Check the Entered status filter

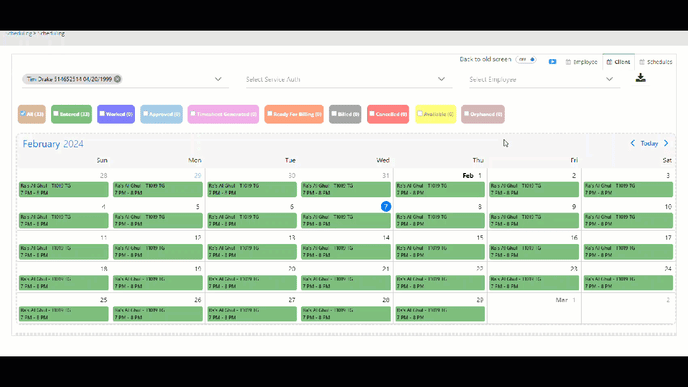(56, 114)
